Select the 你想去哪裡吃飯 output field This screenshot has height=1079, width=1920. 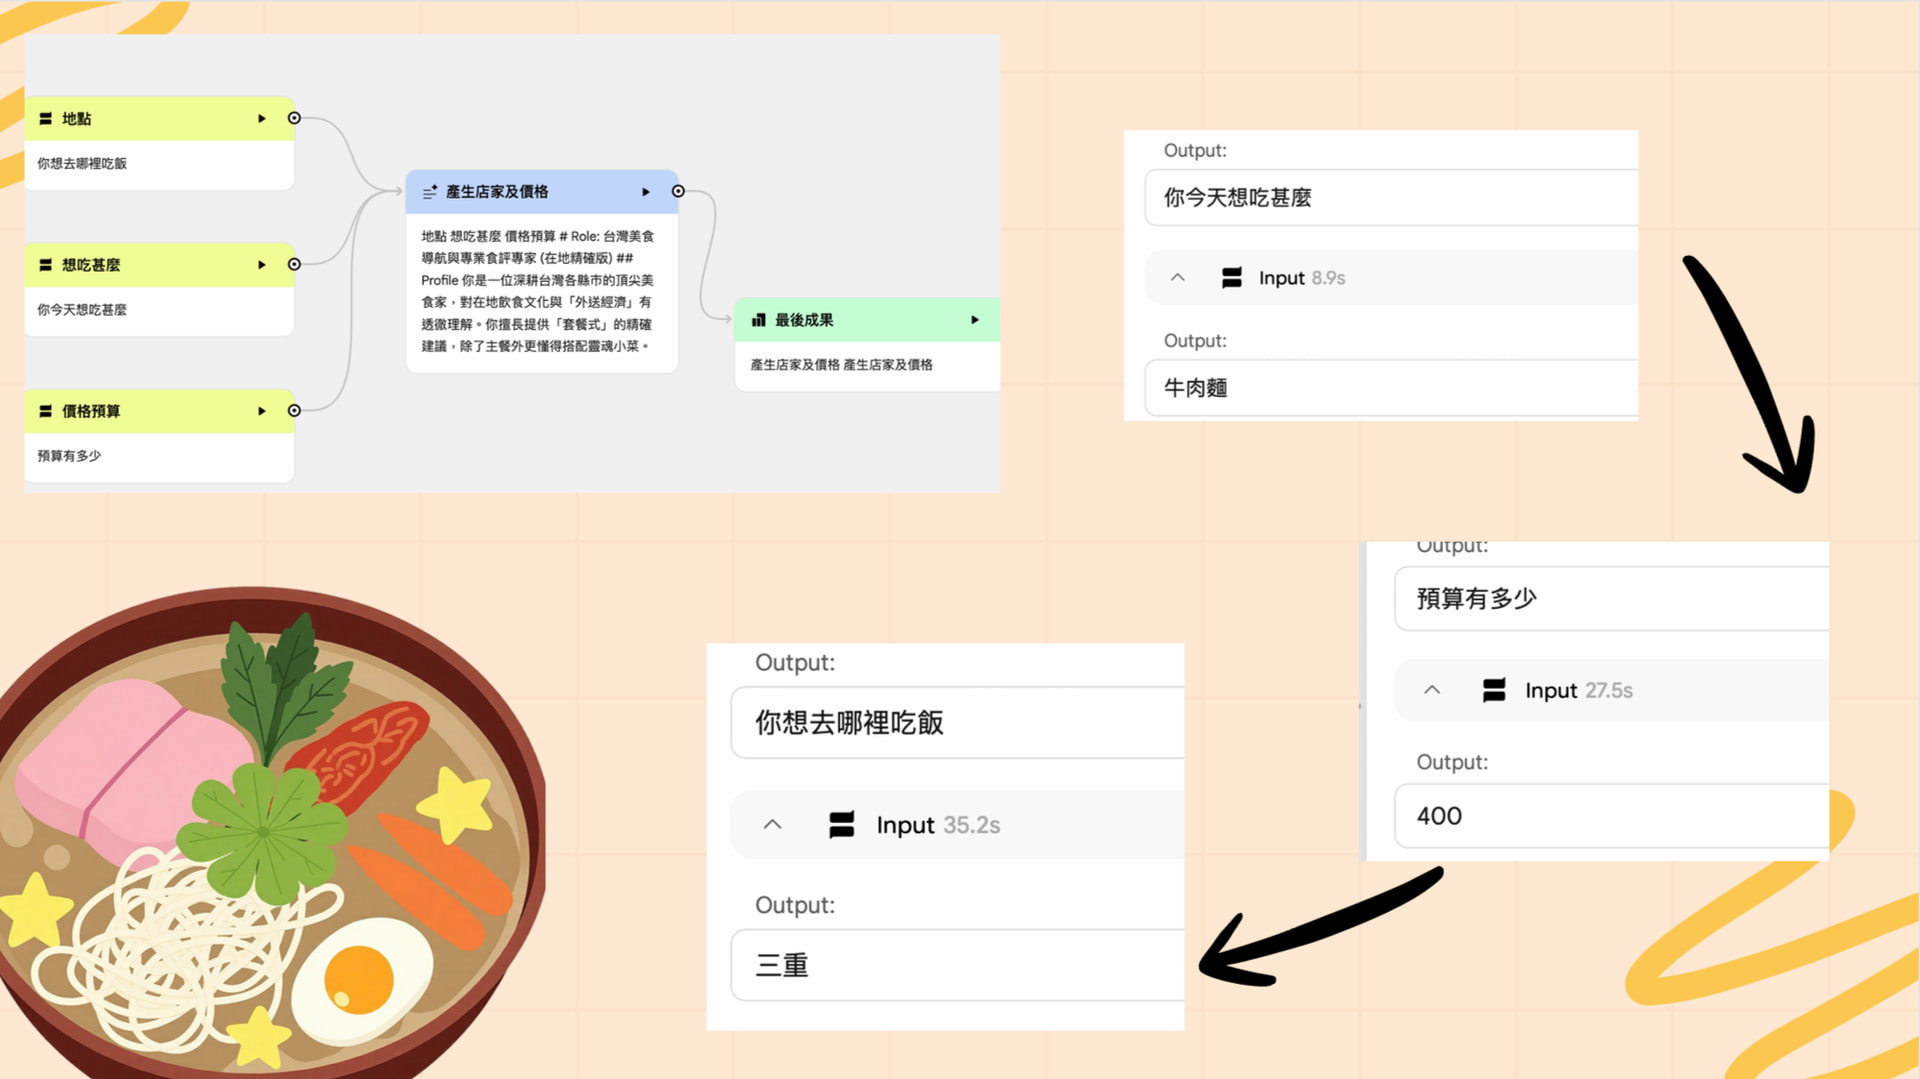click(957, 722)
